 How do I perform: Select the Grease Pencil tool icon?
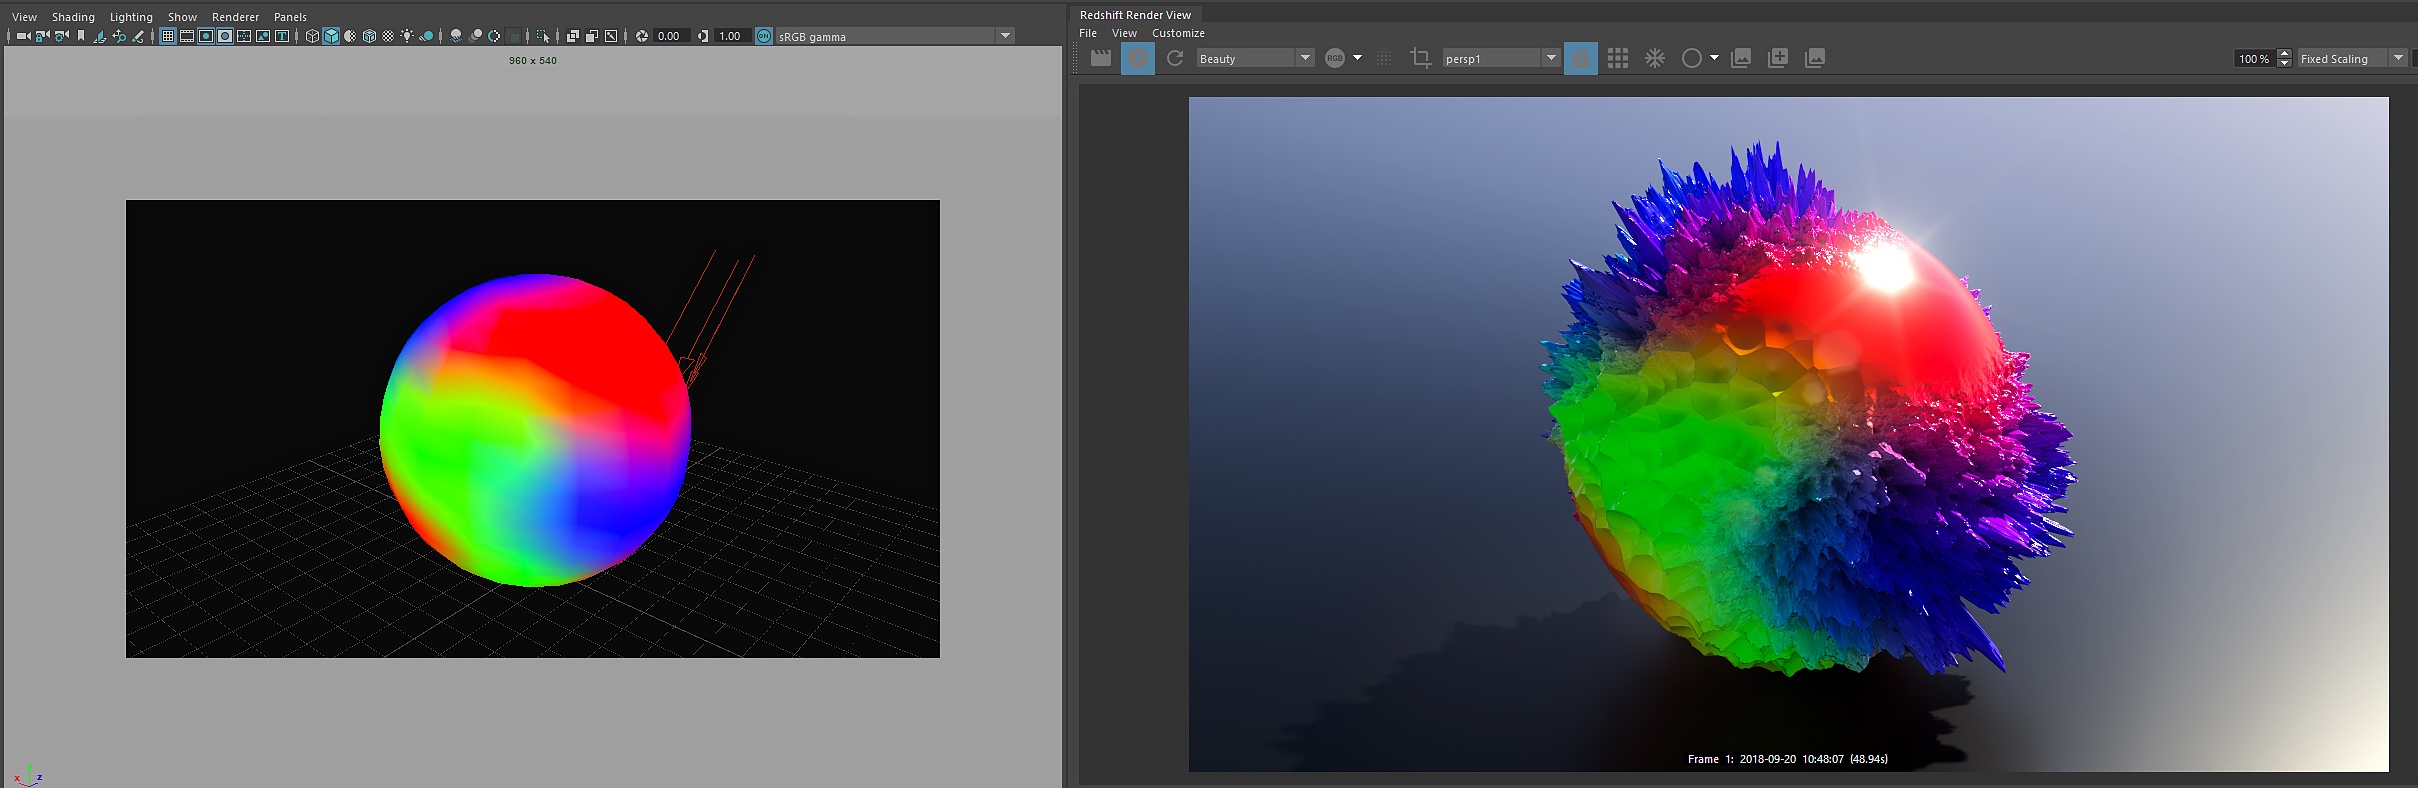click(x=138, y=36)
